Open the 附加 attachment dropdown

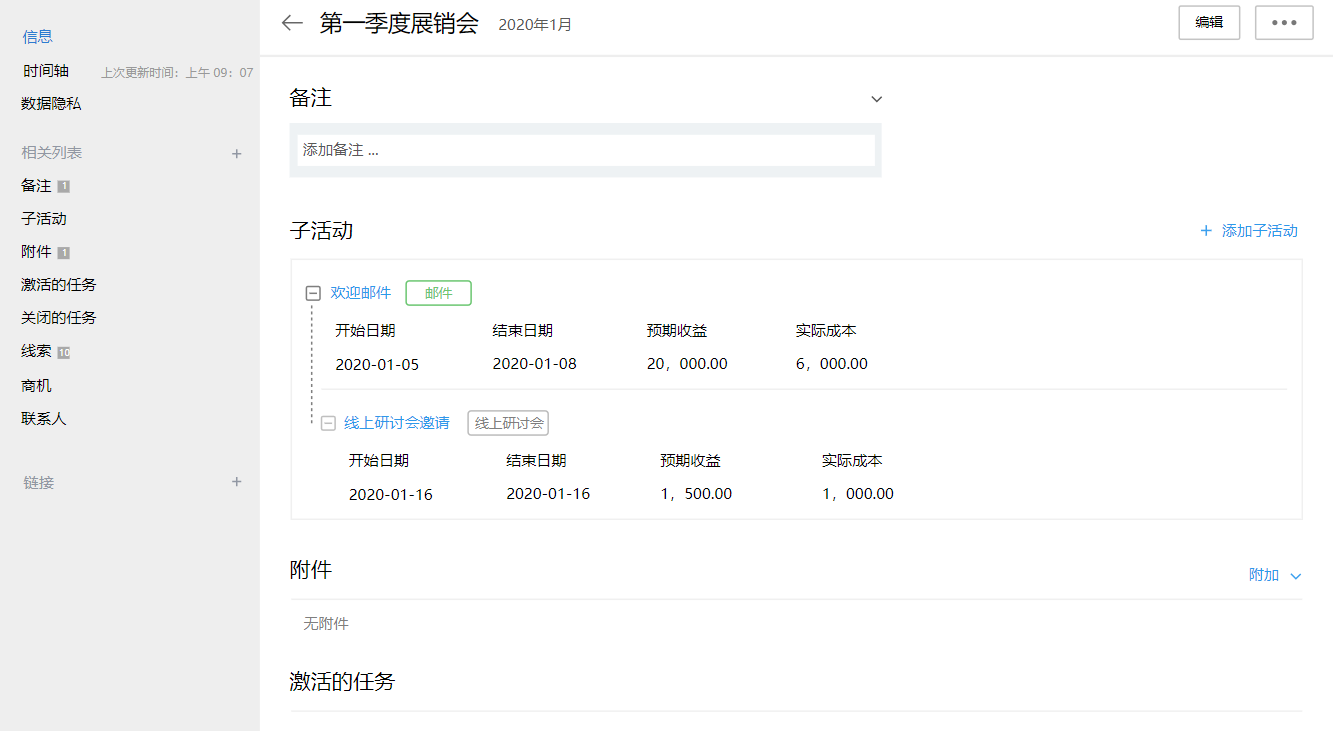[x=1274, y=575]
